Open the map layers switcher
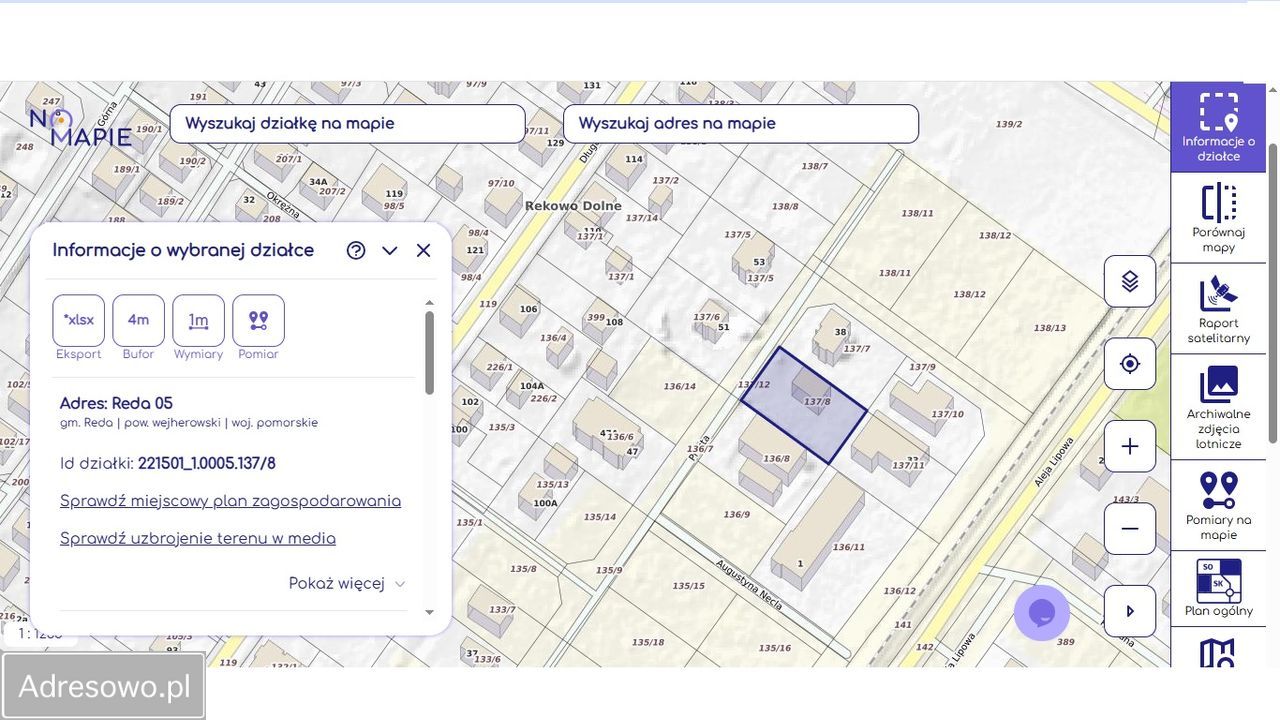This screenshot has height=720, width=1280. 1130,282
